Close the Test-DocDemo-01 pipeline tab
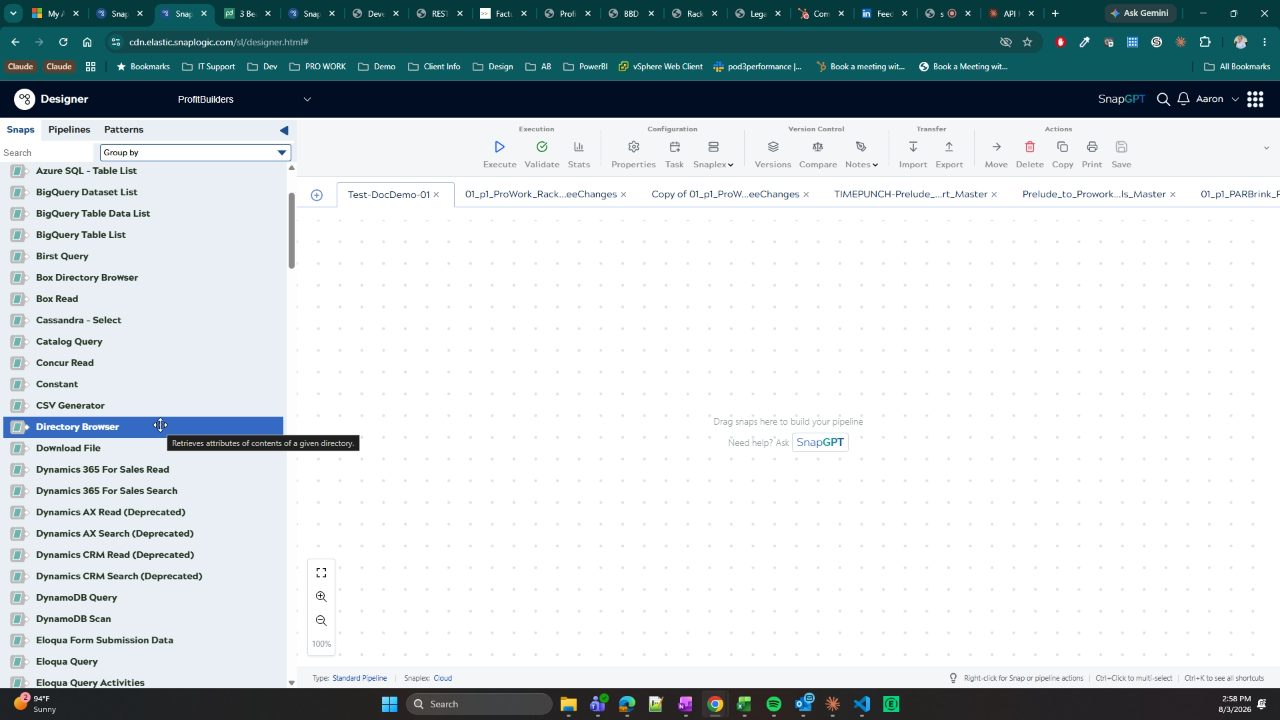Viewport: 1280px width, 720px height. (x=437, y=194)
